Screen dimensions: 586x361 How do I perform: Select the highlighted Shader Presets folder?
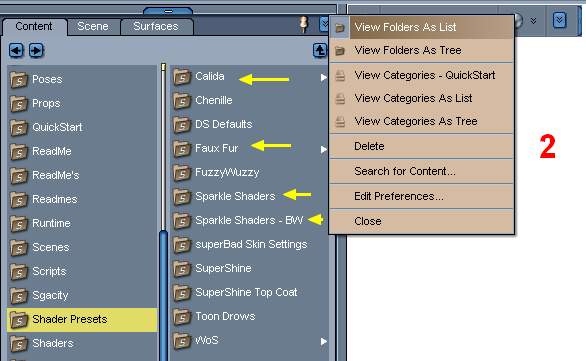[83, 320]
